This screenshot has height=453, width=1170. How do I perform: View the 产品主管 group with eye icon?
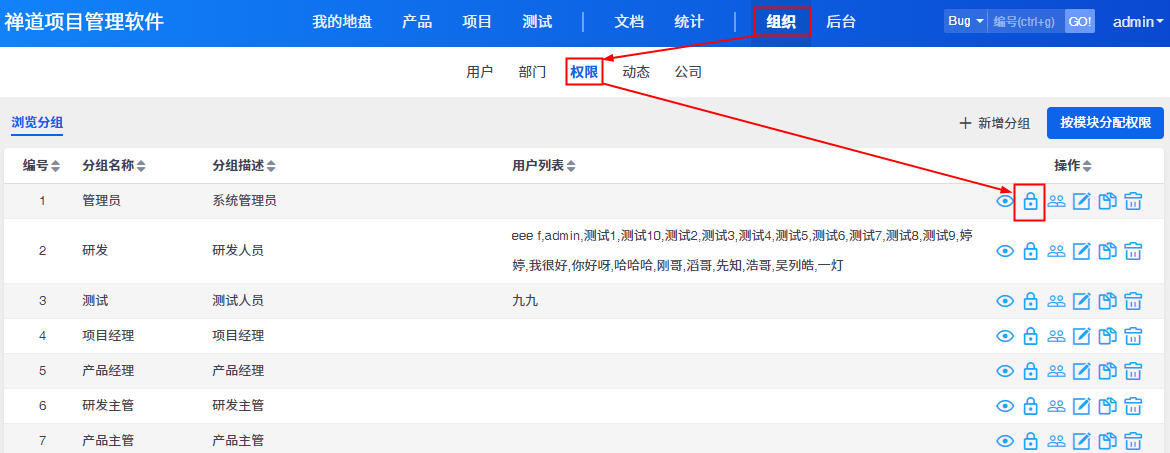click(x=1005, y=441)
